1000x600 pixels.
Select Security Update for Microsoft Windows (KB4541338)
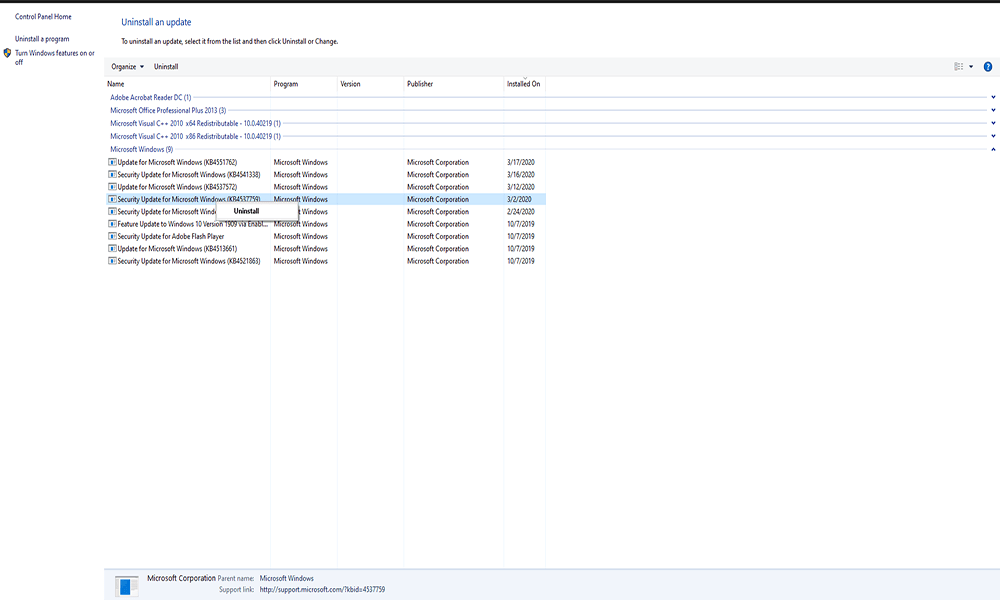coord(189,174)
